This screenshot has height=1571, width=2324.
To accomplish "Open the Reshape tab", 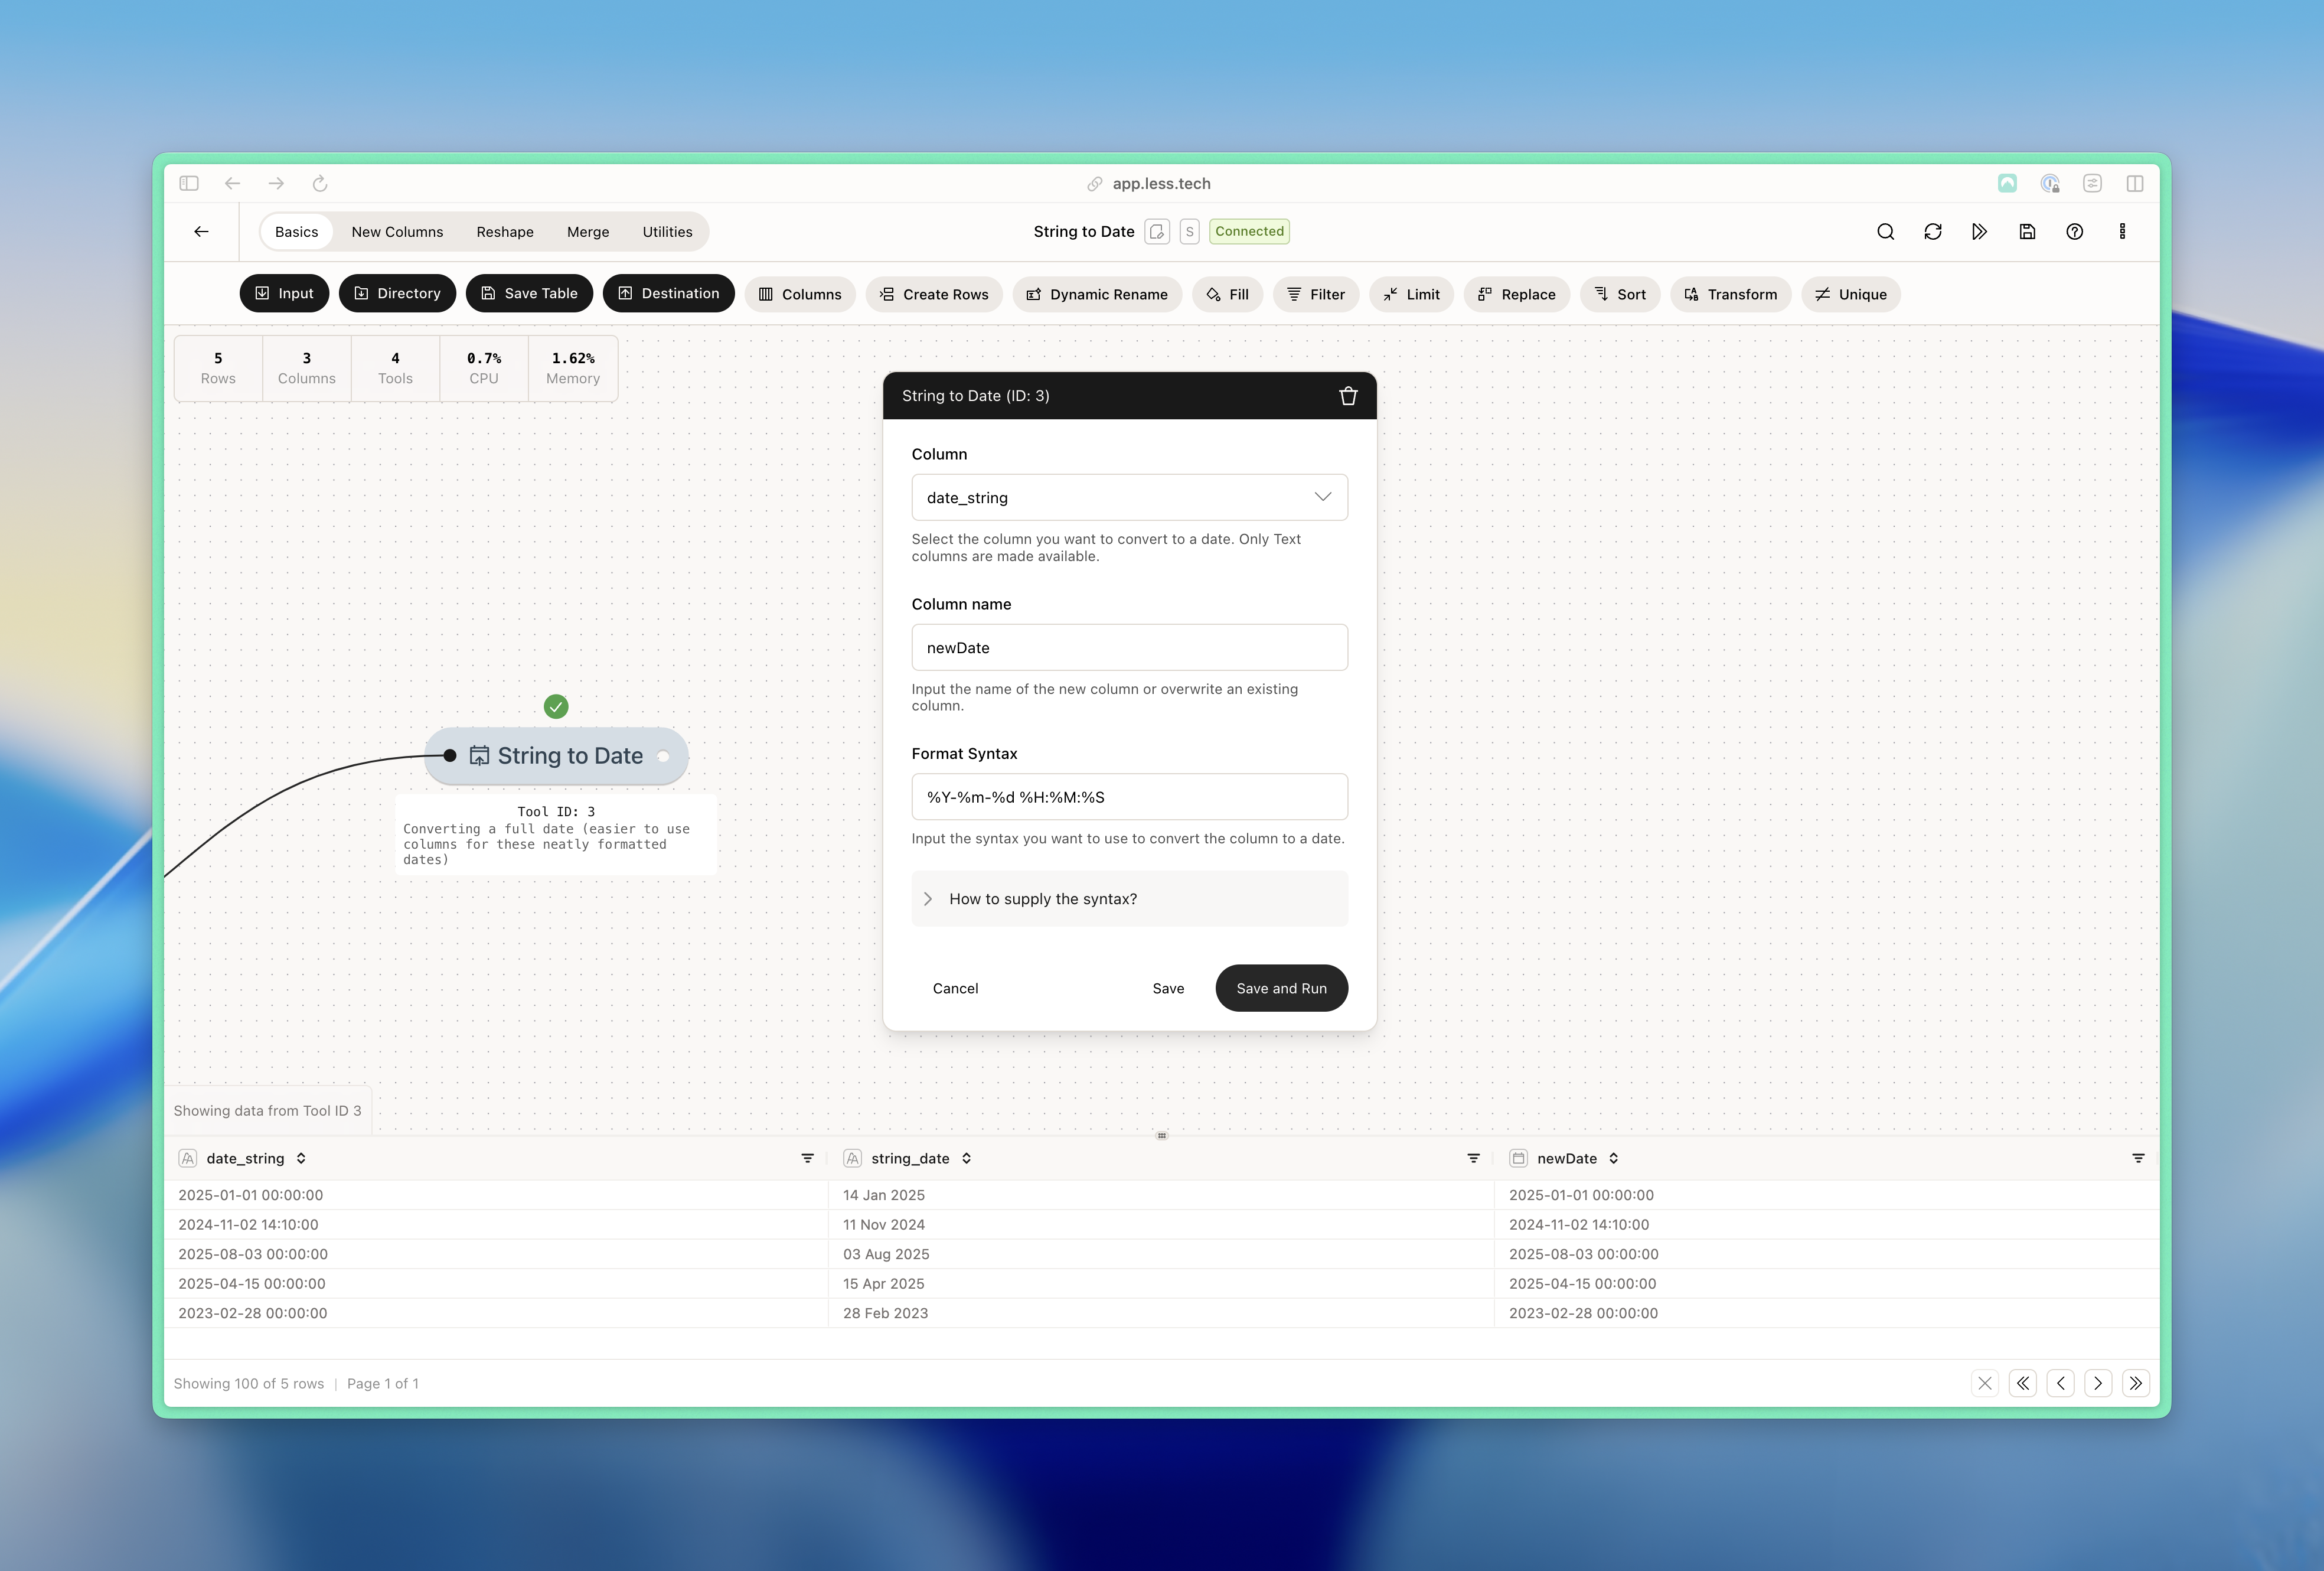I will point(504,232).
